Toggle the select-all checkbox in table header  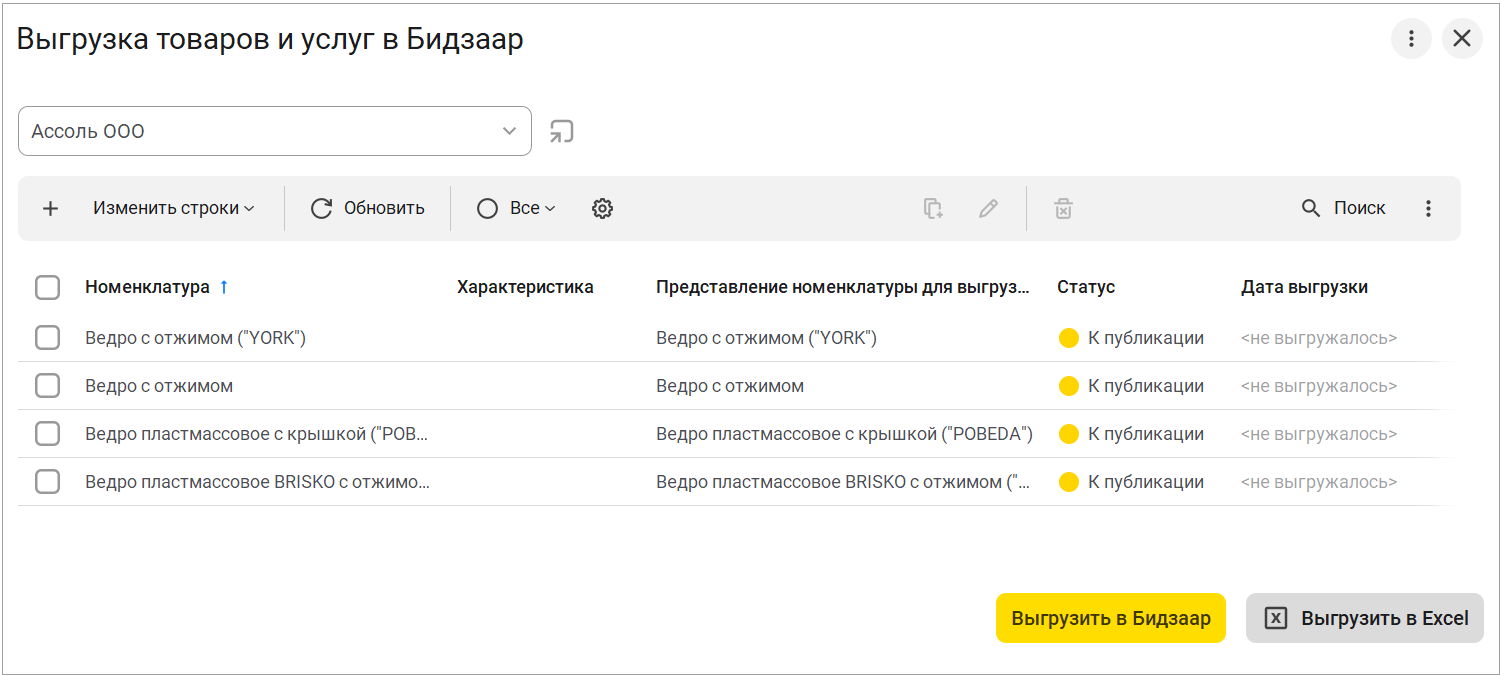[47, 288]
